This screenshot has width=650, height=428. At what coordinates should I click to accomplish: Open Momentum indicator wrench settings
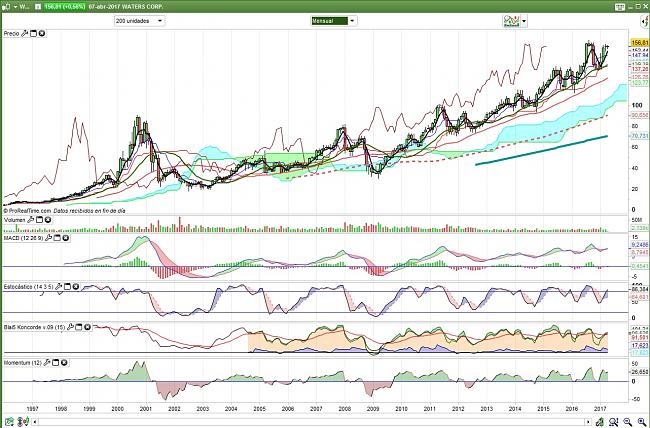click(x=47, y=363)
